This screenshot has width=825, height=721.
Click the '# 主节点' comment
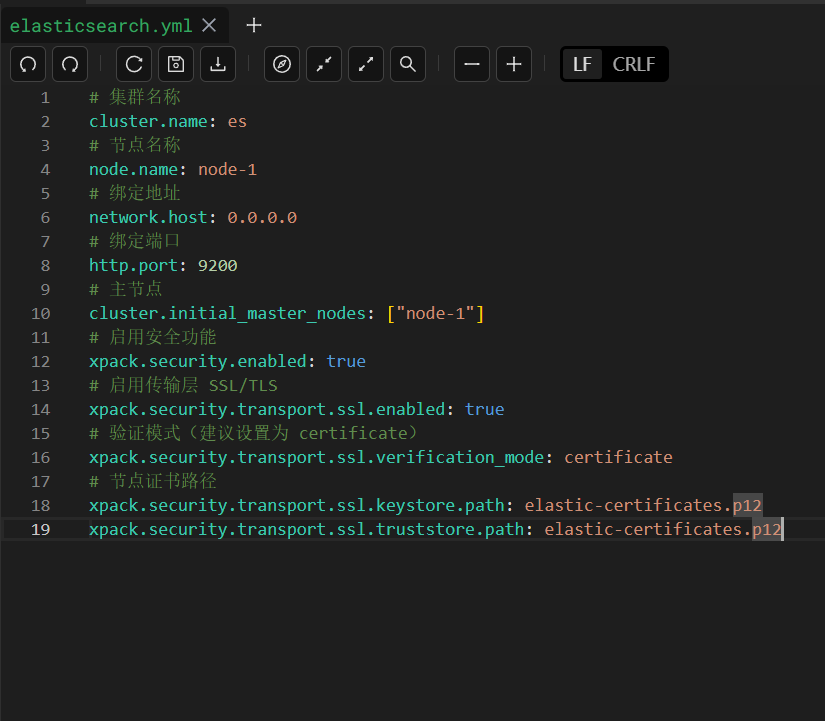coord(126,289)
